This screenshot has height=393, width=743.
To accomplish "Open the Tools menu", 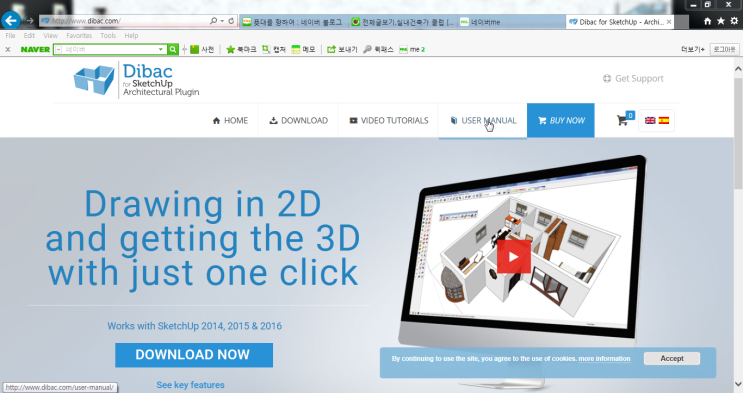I will (108, 36).
